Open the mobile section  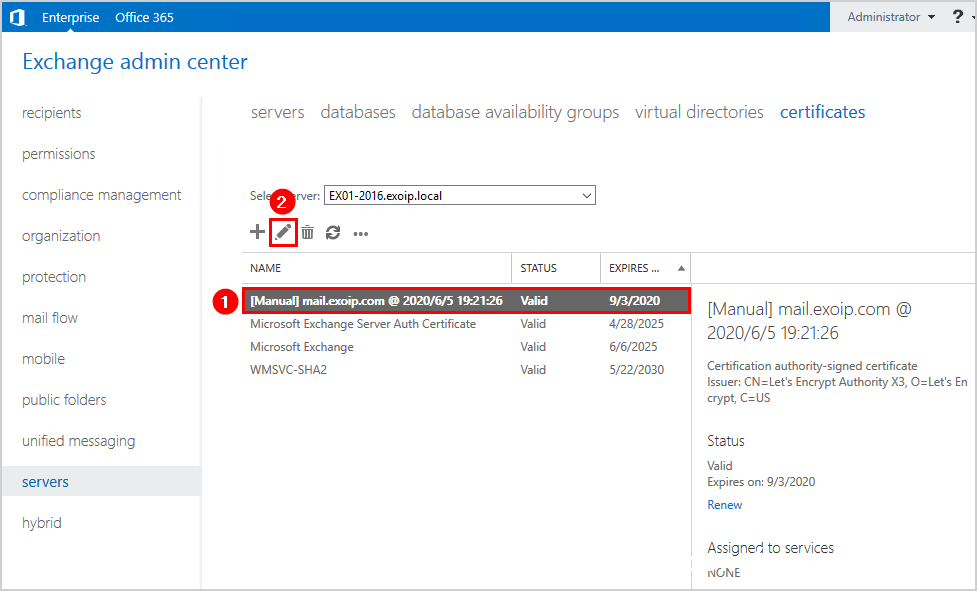[x=44, y=359]
